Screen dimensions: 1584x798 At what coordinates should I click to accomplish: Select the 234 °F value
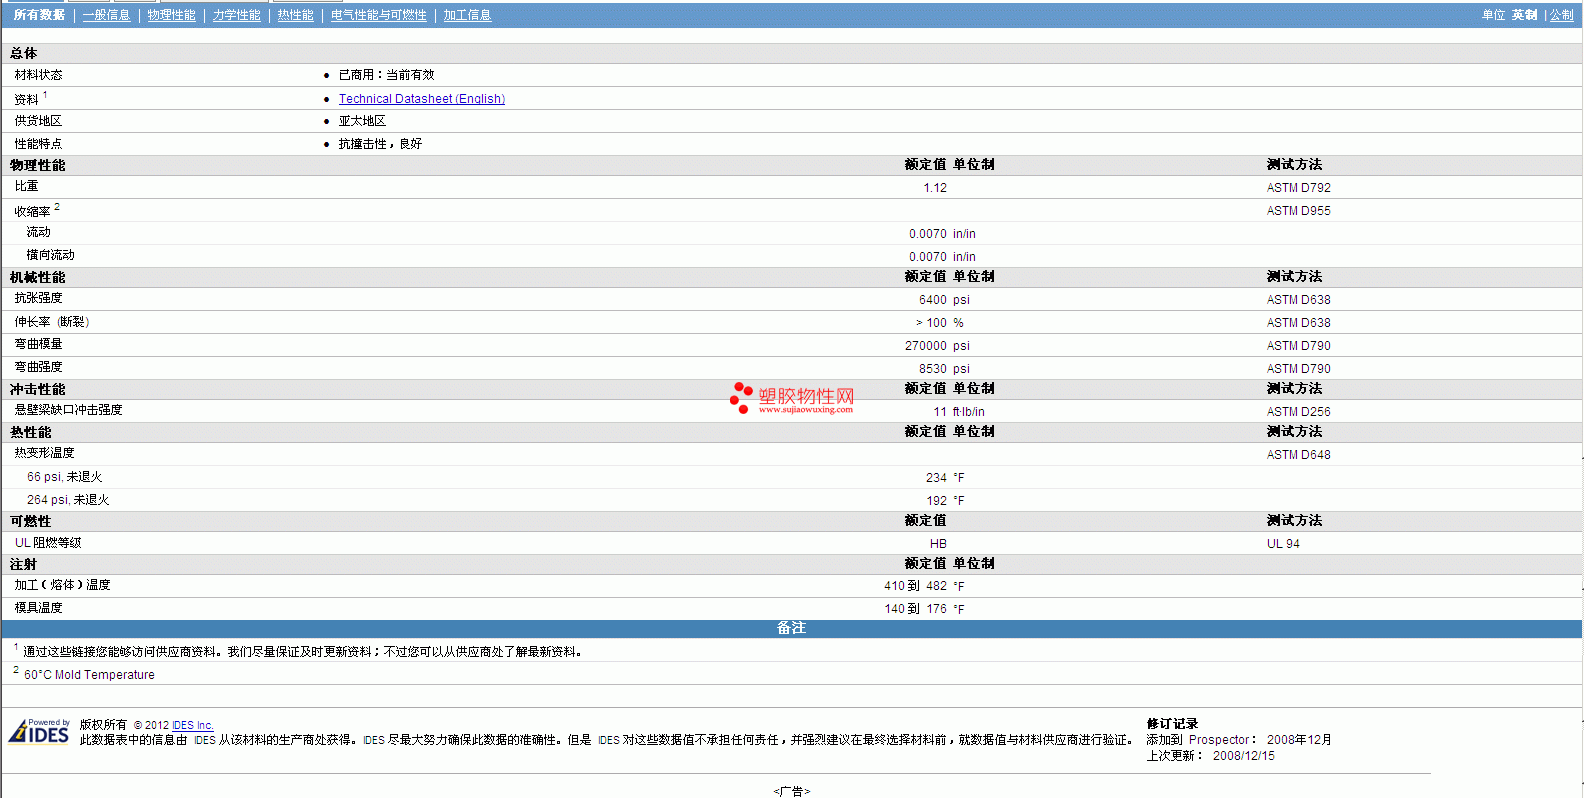pos(945,478)
